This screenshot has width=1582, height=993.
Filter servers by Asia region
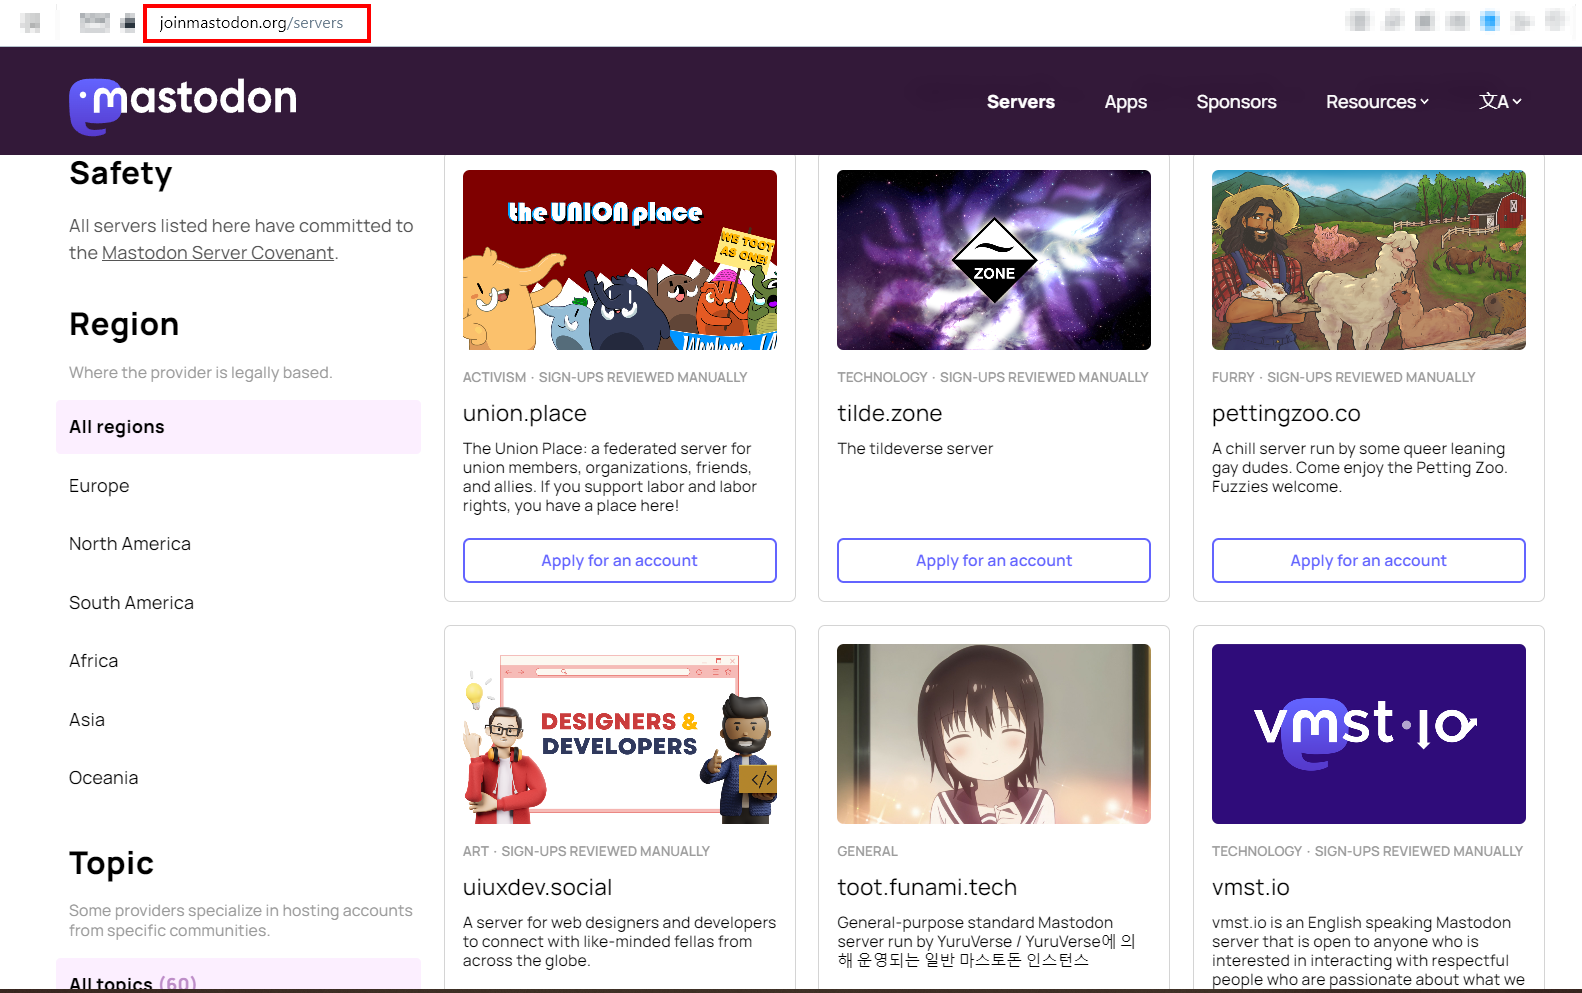point(87,720)
